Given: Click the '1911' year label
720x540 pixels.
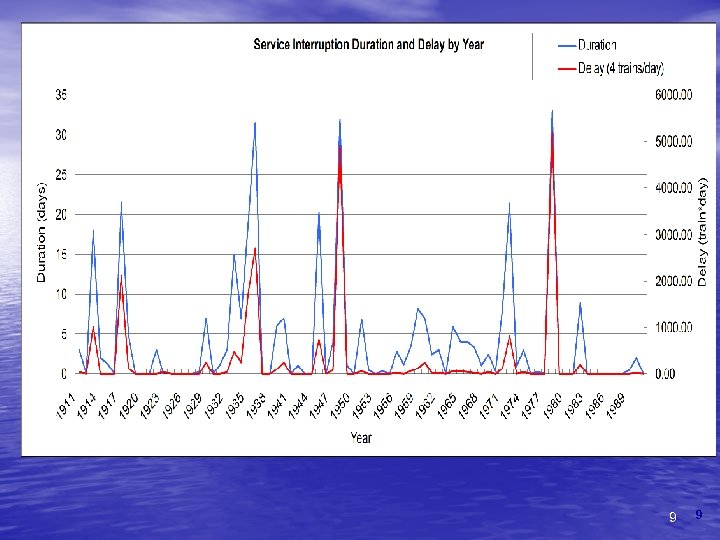Looking at the screenshot, I should click(66, 406).
